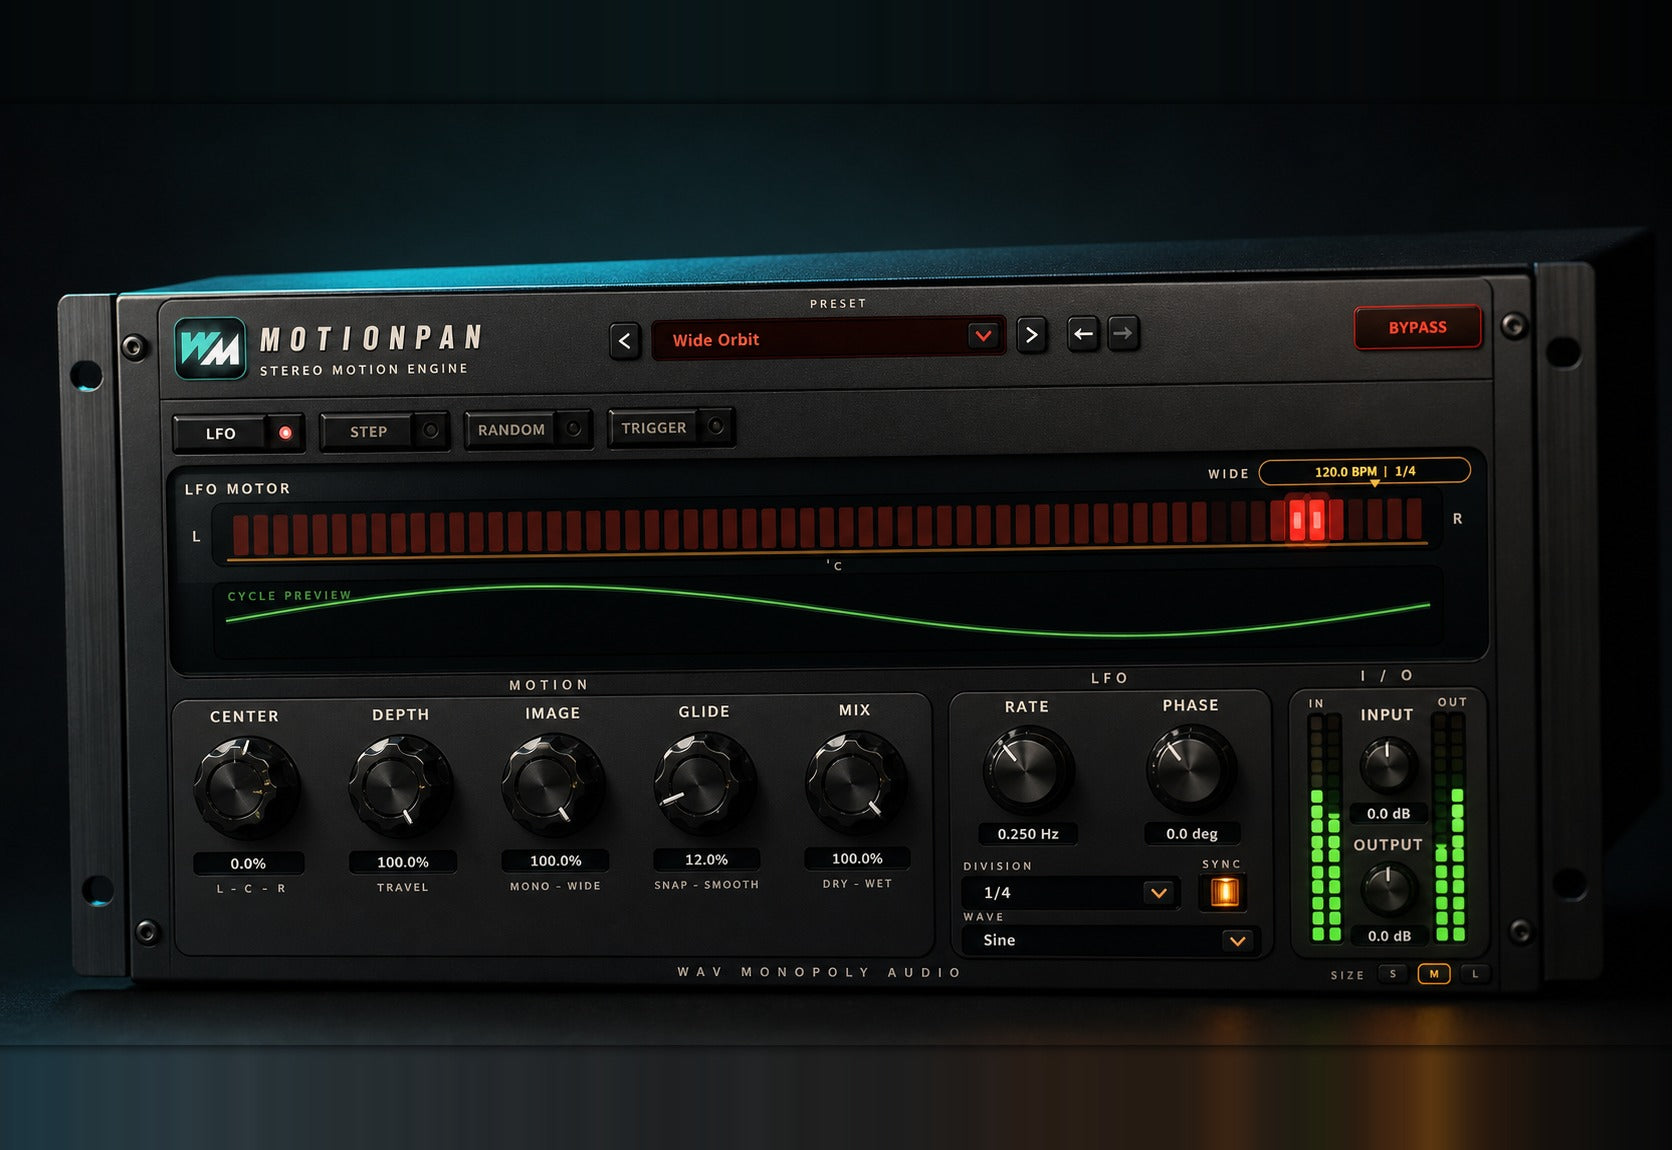Screen dimensions: 1672x1150
Task: Click the PHASE knob
Action: (1190, 767)
